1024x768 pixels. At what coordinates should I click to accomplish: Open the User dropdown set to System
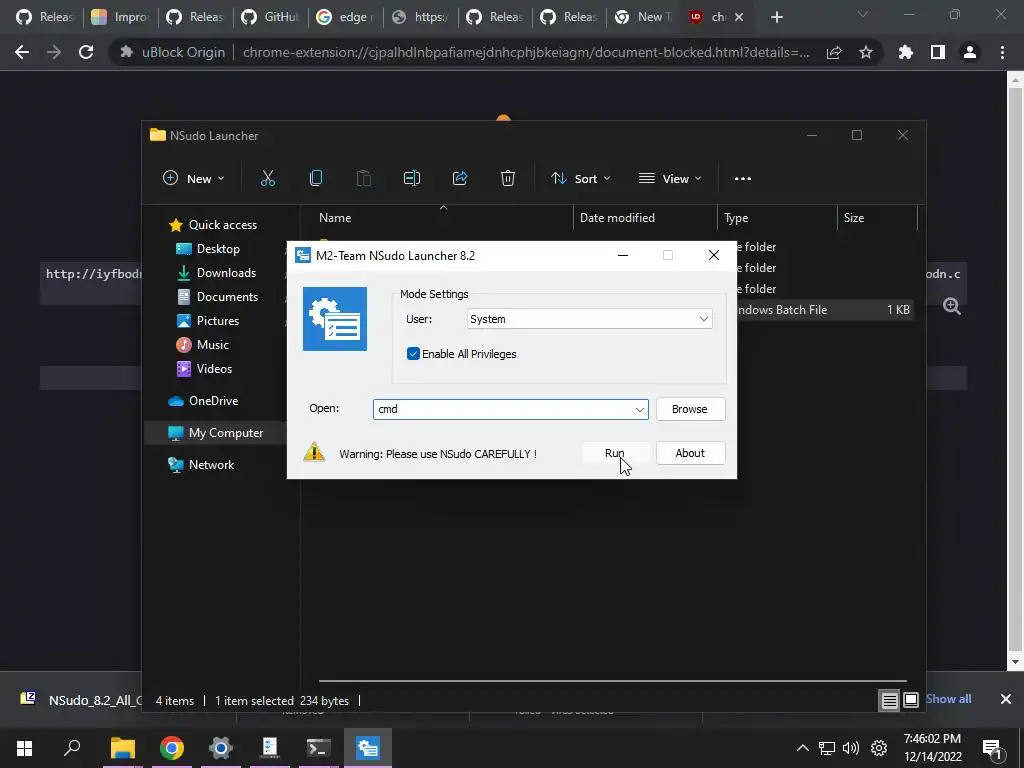pos(590,319)
